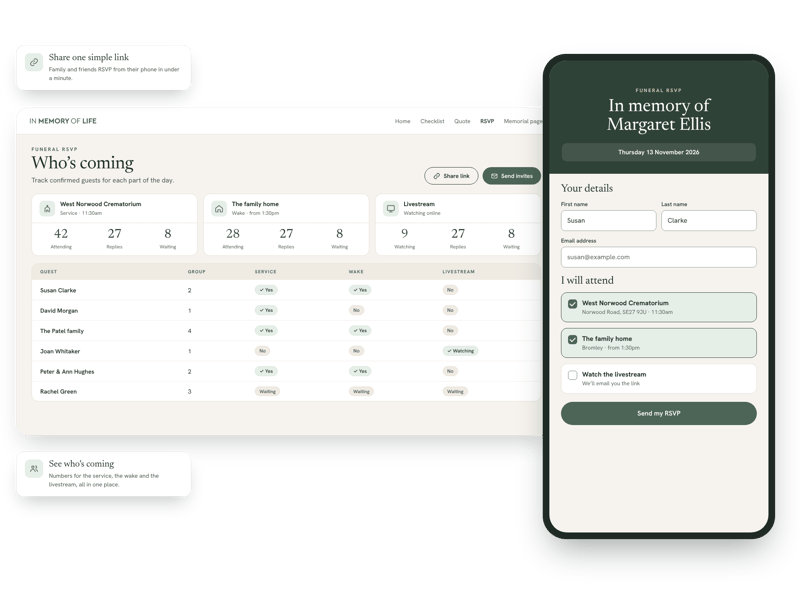Click Peter & Ann Hughes' wake Yes badge

tap(360, 372)
